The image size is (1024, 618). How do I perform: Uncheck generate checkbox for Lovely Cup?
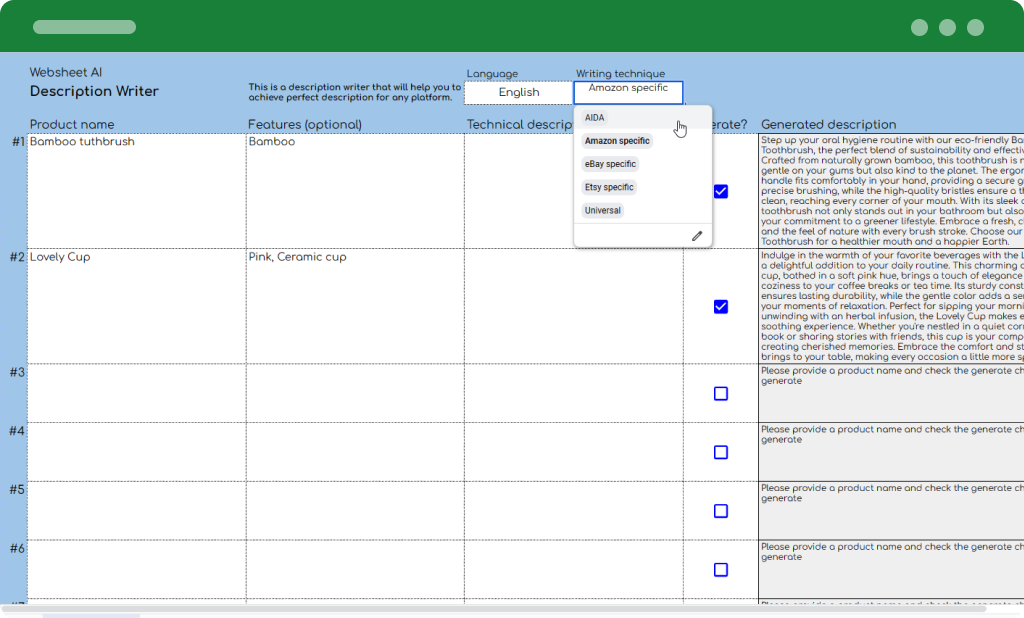(721, 307)
